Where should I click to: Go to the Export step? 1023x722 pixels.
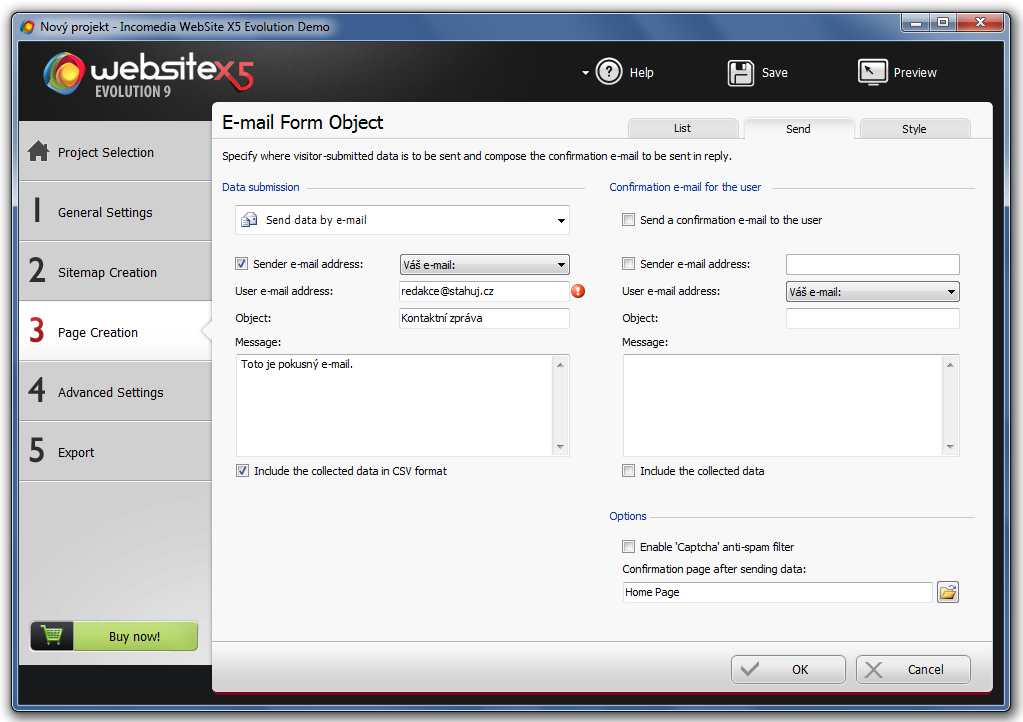click(115, 451)
